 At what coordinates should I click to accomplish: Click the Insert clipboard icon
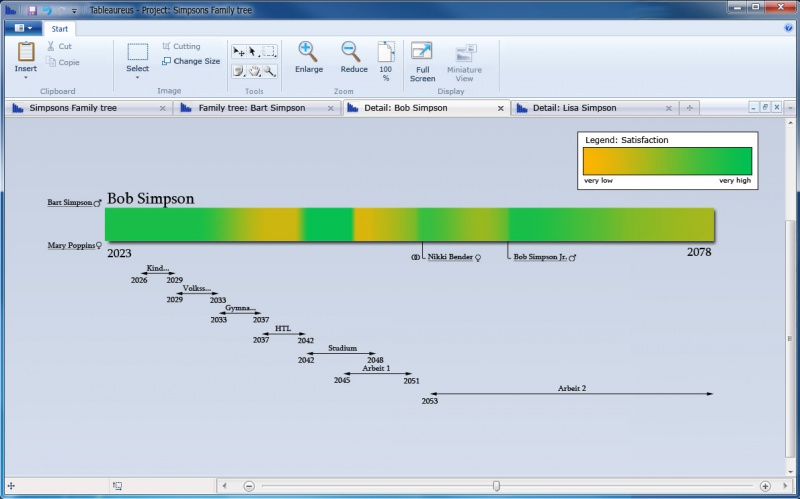coord(26,52)
